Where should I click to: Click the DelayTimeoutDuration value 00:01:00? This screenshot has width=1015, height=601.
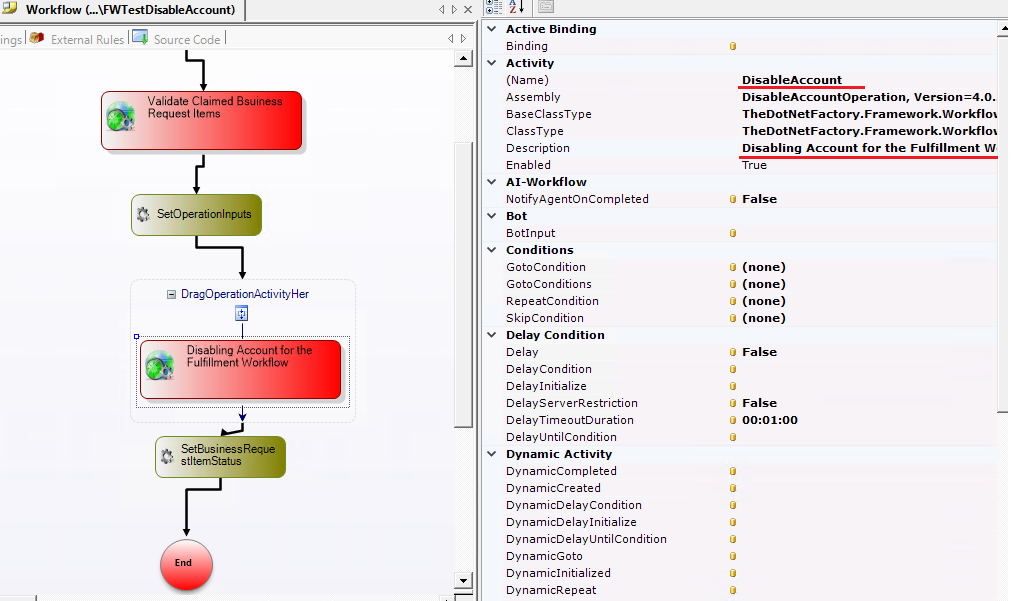coord(770,420)
